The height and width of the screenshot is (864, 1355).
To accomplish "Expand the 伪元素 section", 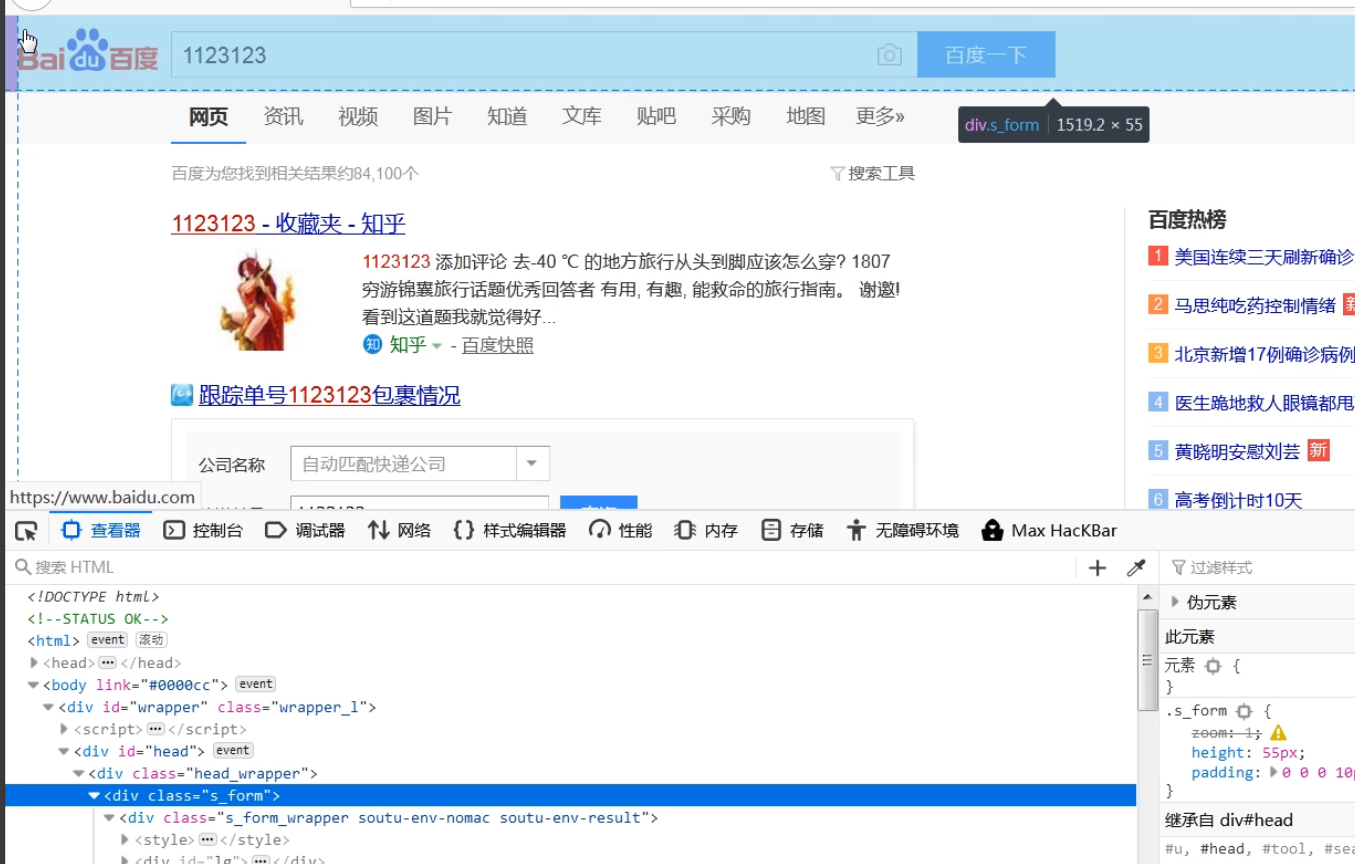I will (x=1175, y=602).
